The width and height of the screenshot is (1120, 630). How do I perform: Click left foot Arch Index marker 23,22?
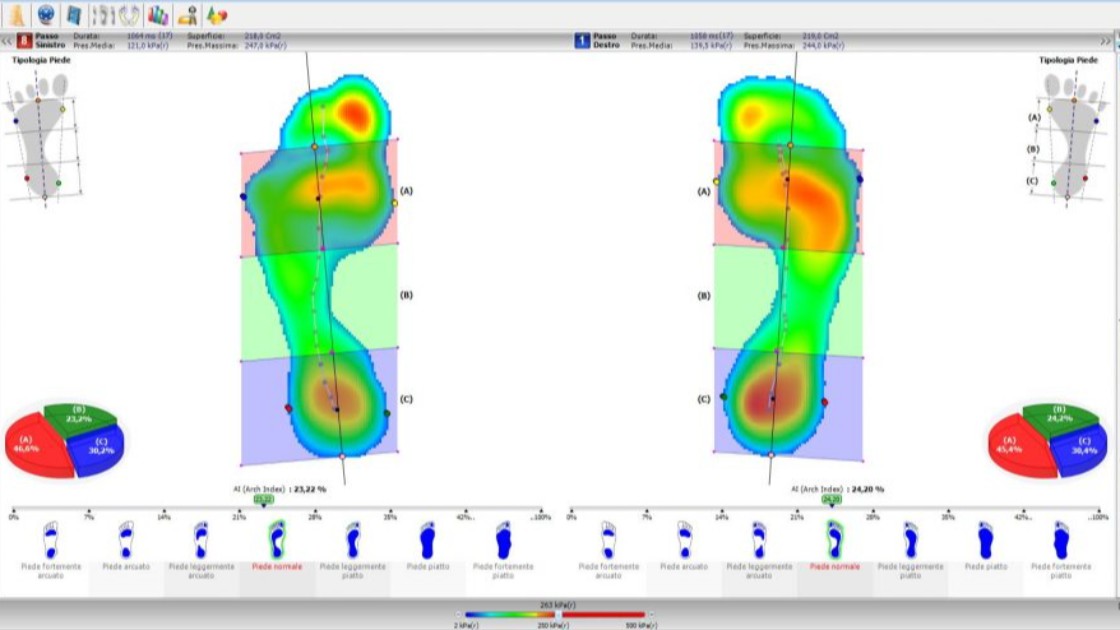click(263, 500)
